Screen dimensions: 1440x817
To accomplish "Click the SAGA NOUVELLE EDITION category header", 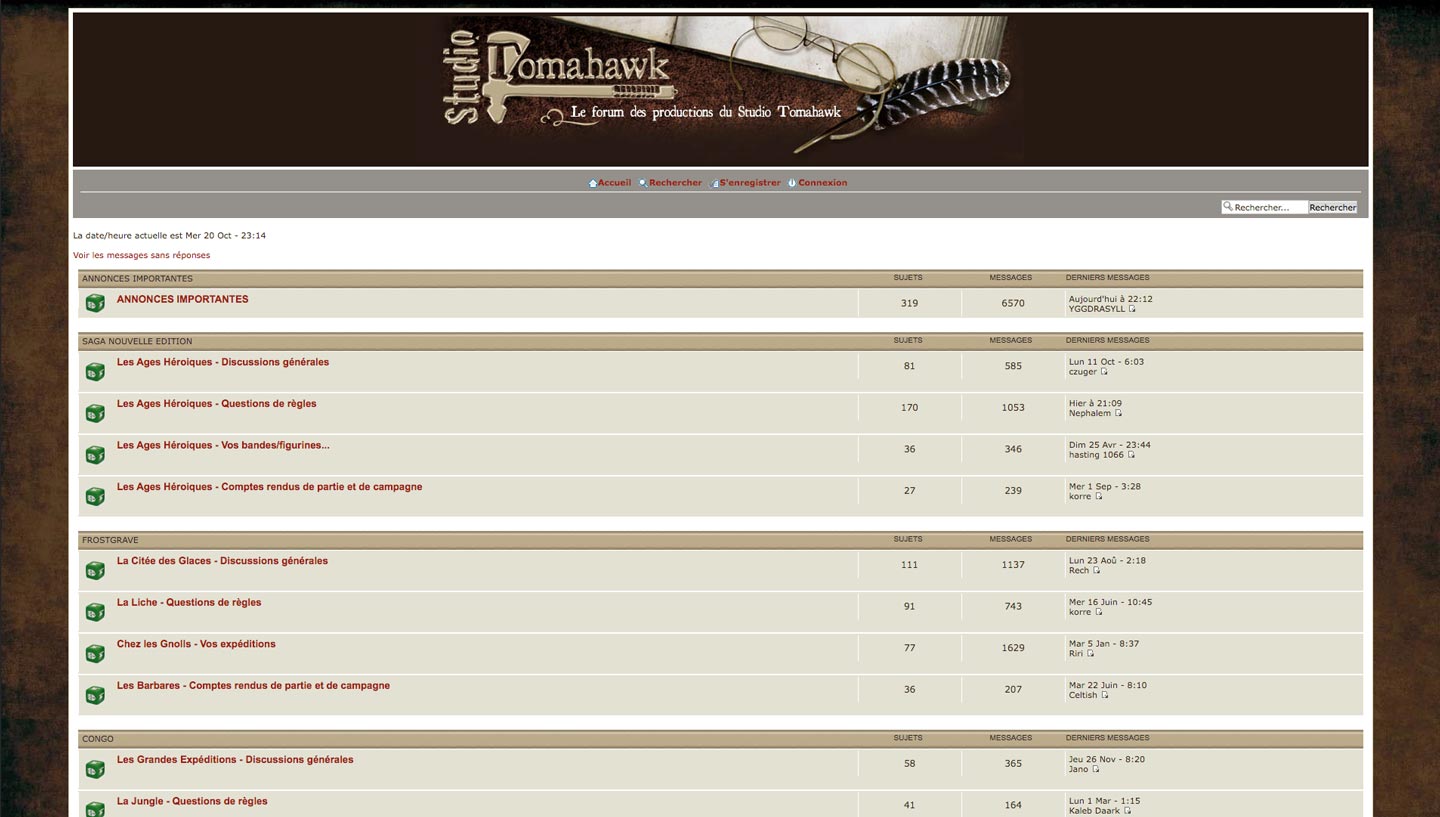I will click(137, 341).
